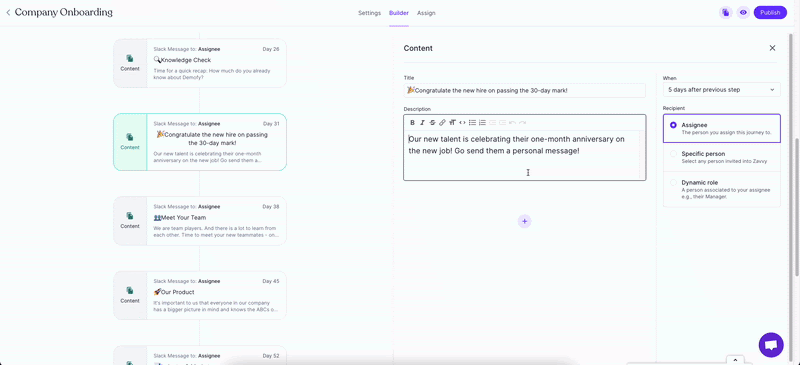
Task: Open the When timing dropdown
Action: (721, 89)
